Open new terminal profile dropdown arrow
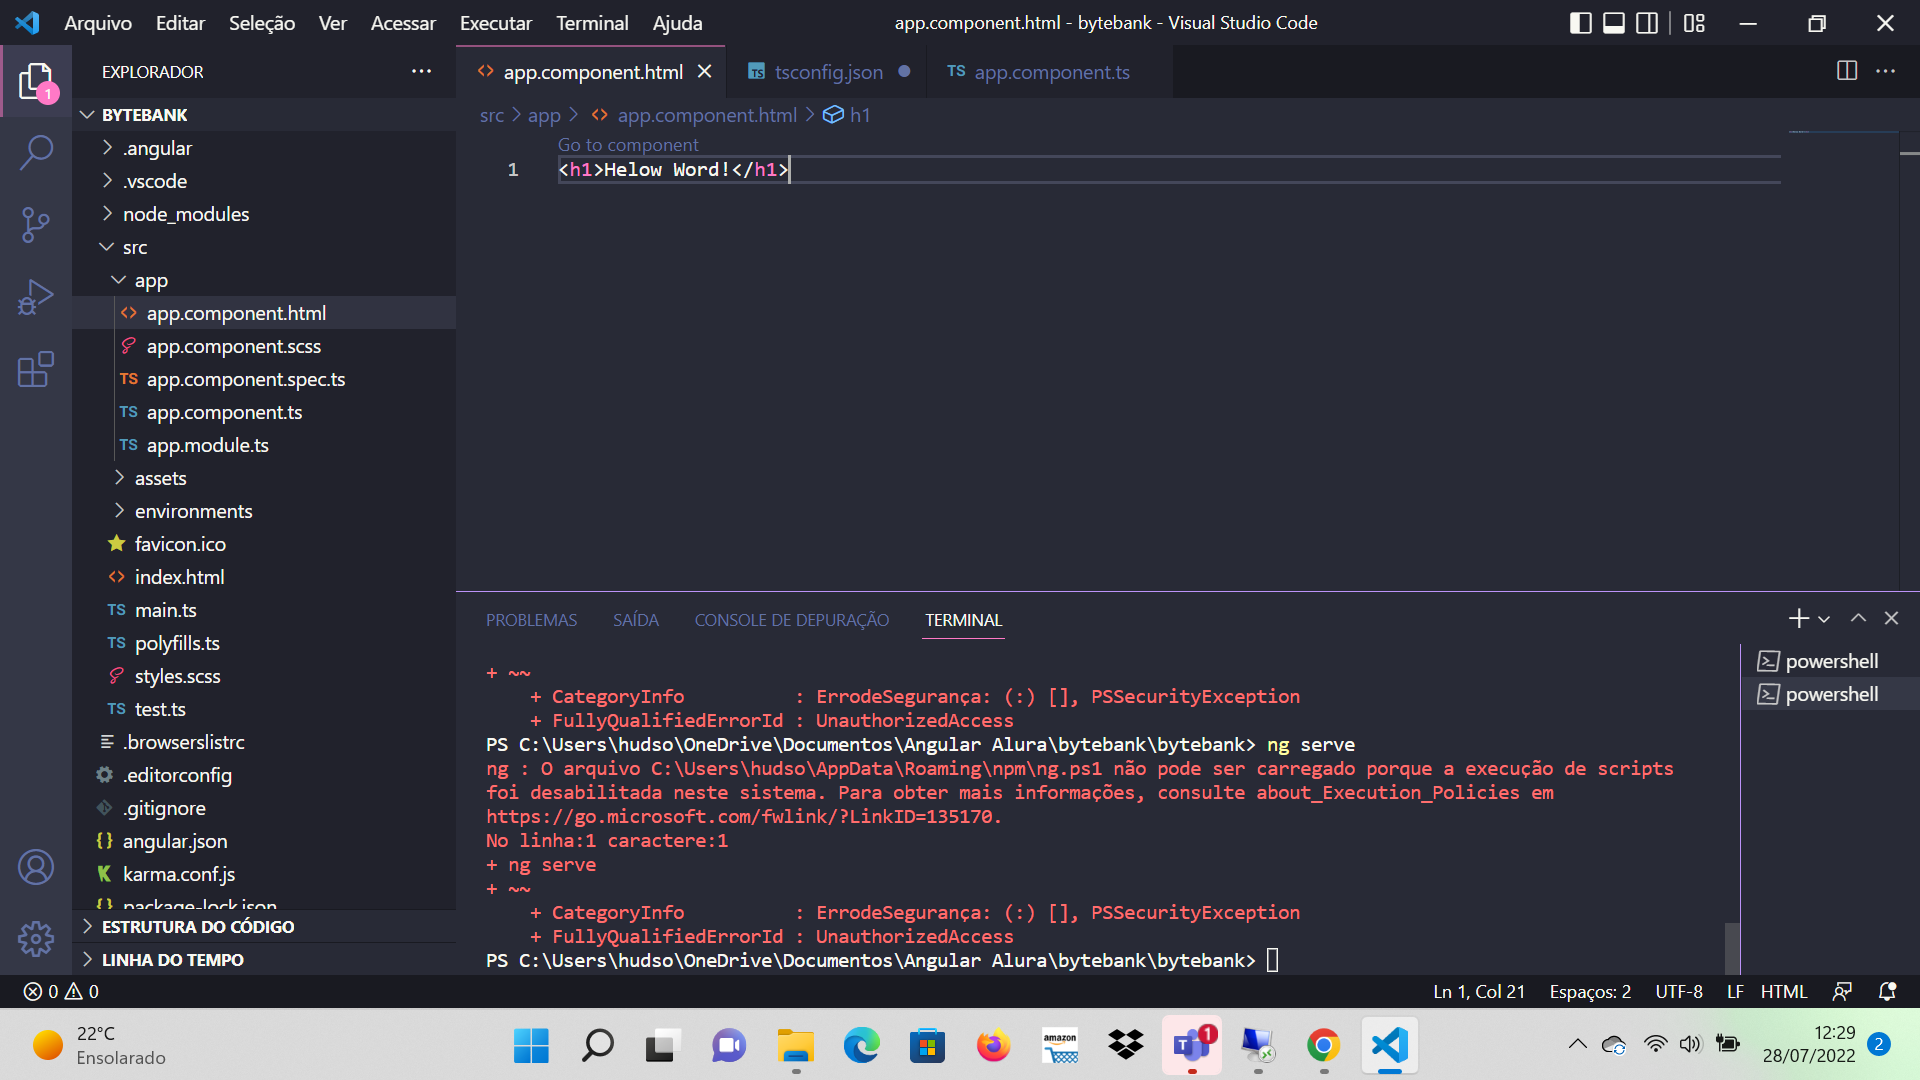 coord(1824,620)
